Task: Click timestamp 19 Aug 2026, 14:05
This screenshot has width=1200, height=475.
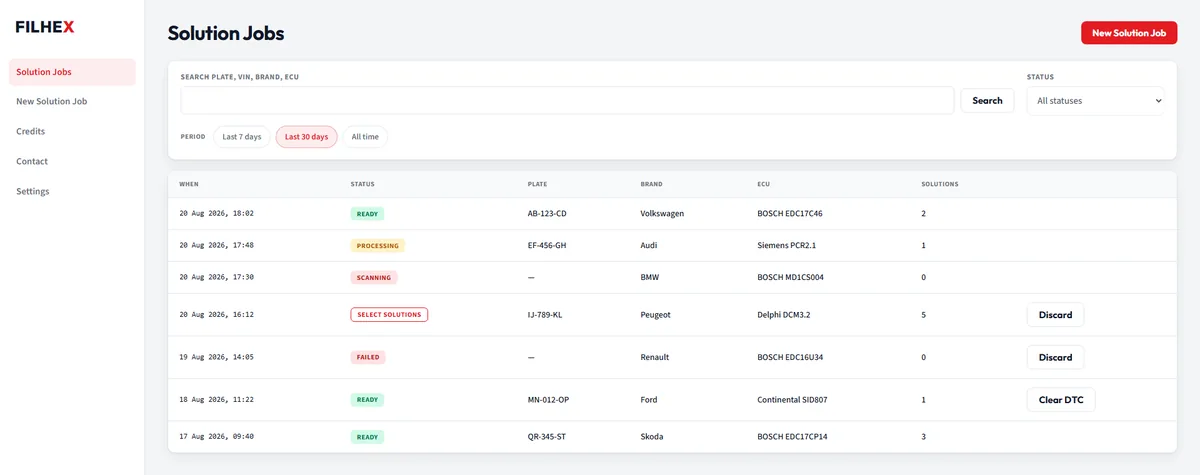Action: click(x=216, y=357)
